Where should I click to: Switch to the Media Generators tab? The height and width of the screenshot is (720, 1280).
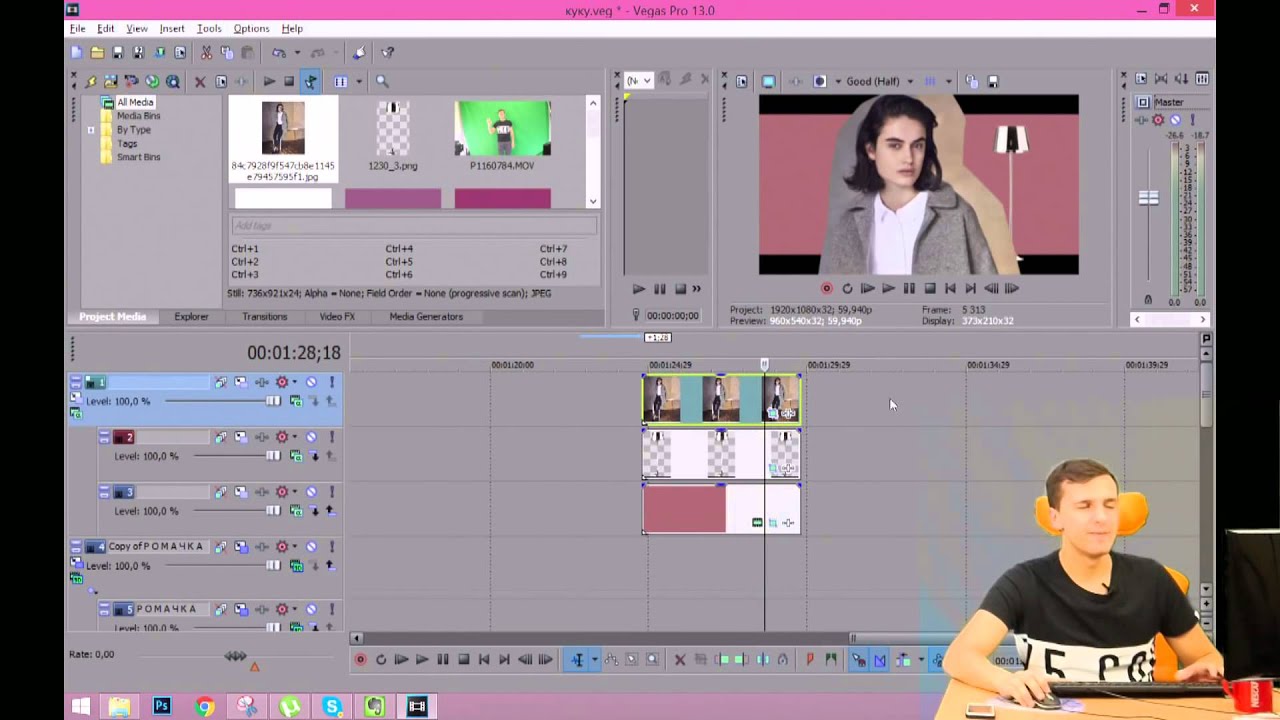pyautogui.click(x=426, y=316)
